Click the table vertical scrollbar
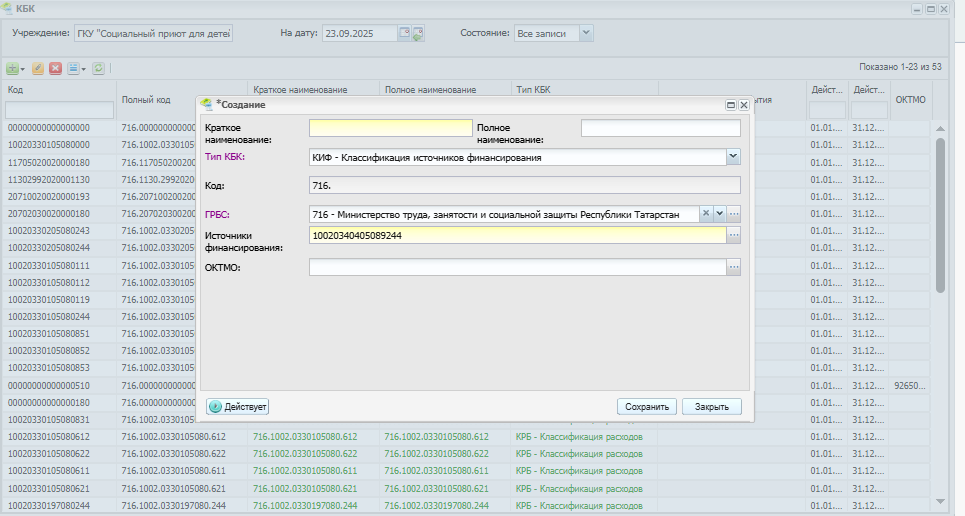Viewport: 965px width, 516px height. point(940,216)
